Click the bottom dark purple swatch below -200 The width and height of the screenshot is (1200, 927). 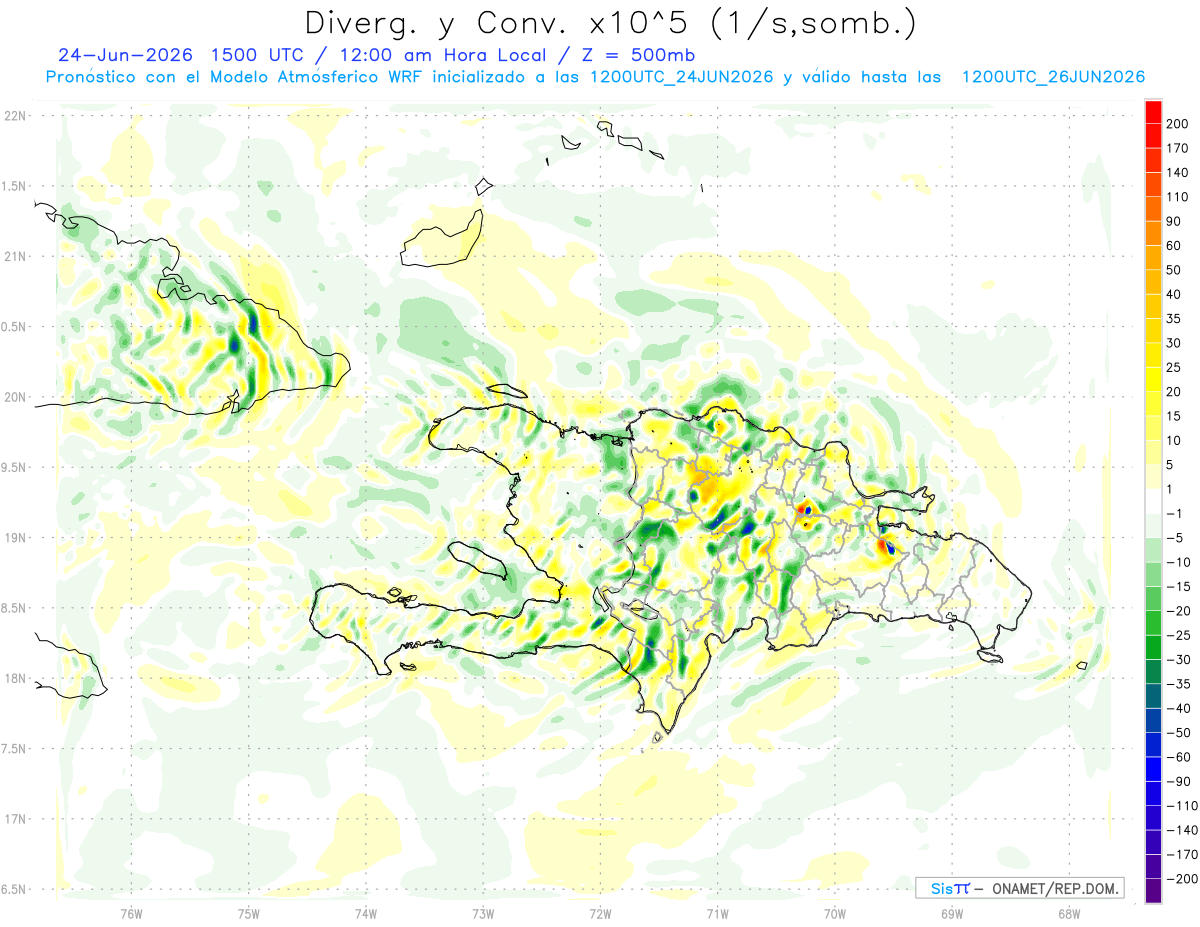coord(1153,891)
